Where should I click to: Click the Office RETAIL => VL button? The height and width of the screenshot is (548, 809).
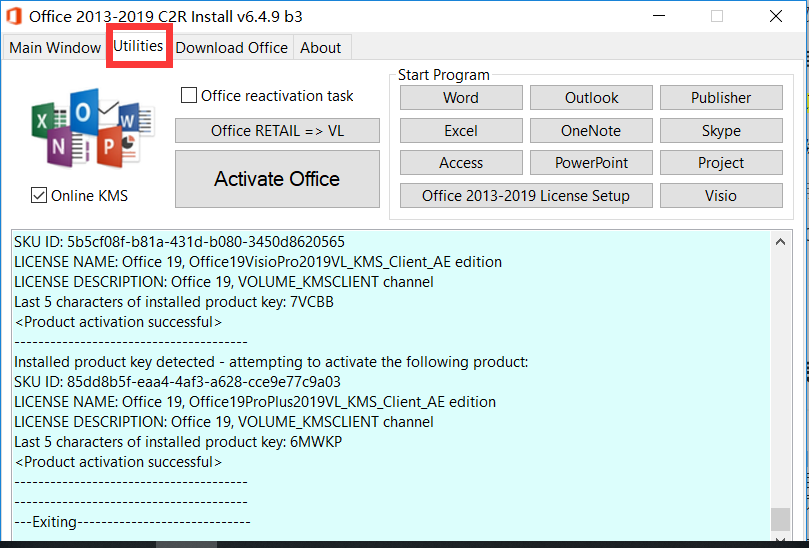click(277, 131)
